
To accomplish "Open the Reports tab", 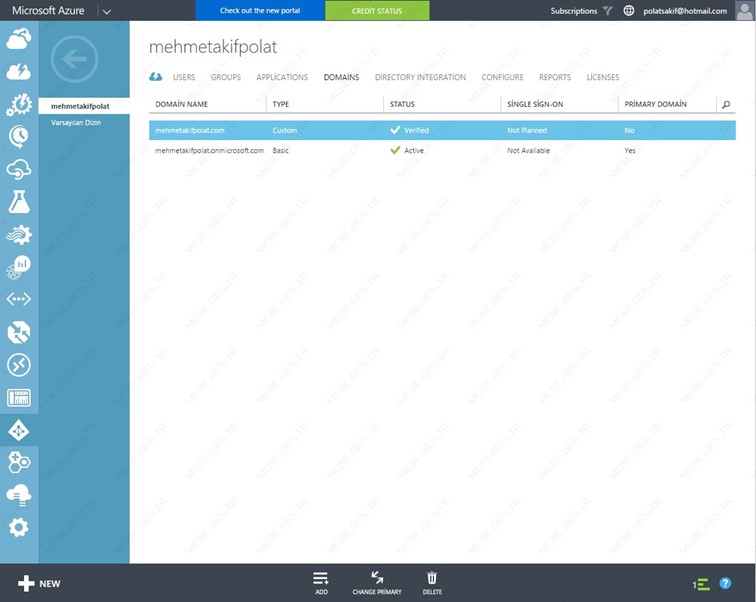I will coord(555,77).
